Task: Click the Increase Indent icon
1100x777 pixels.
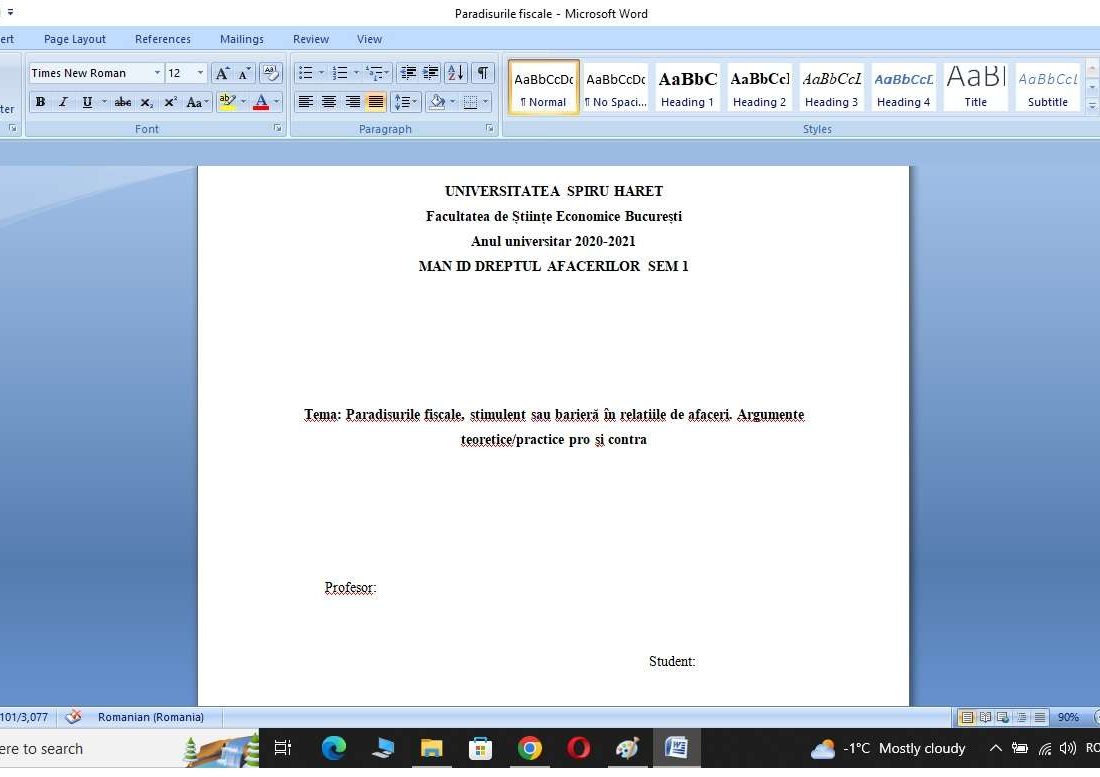Action: click(x=431, y=73)
